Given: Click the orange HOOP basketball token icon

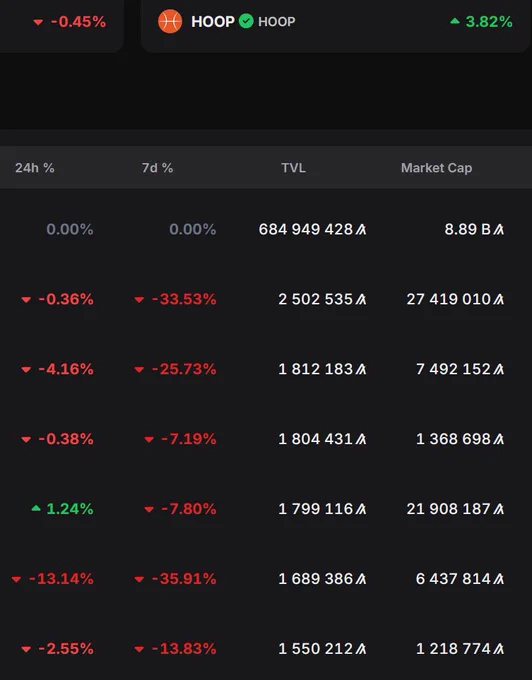Looking at the screenshot, I should 170,21.
